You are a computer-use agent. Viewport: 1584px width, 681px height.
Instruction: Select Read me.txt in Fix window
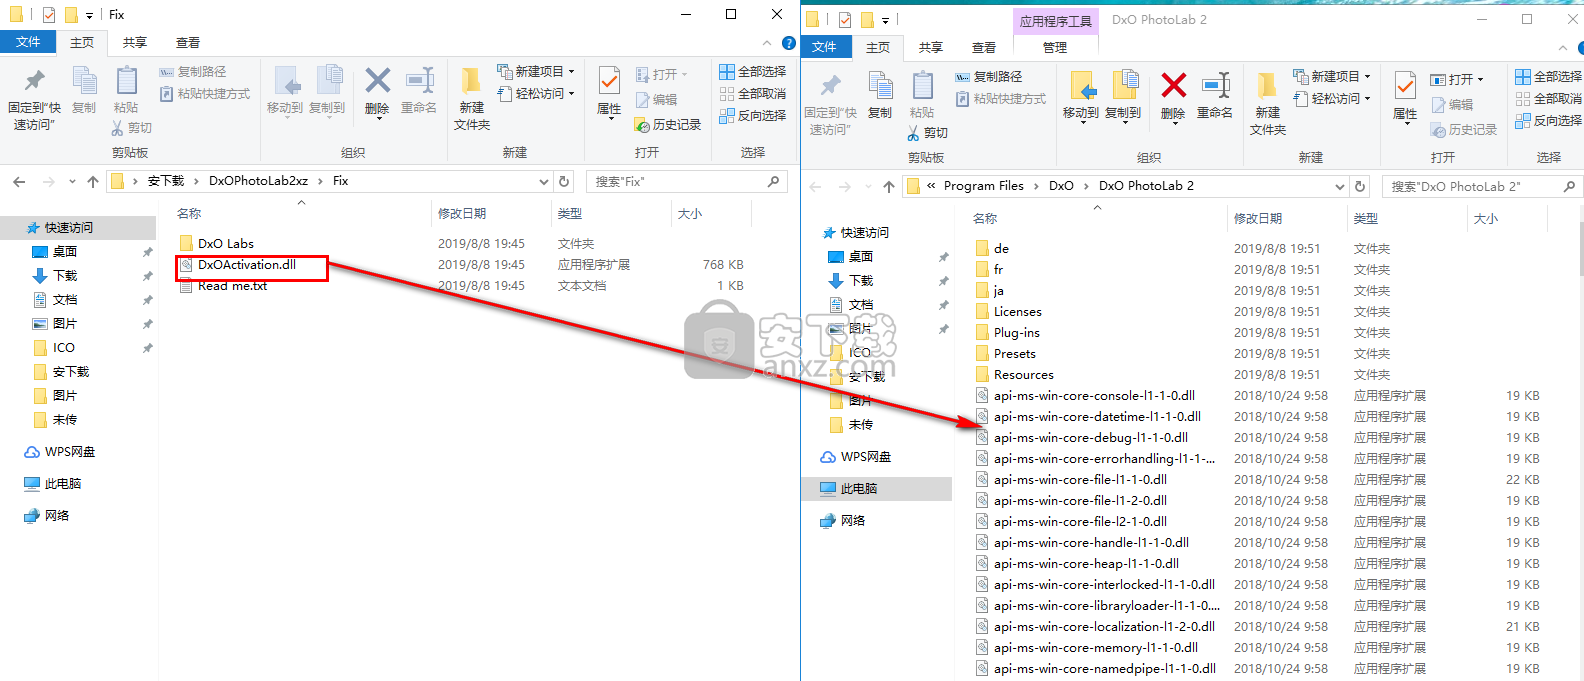tap(232, 286)
